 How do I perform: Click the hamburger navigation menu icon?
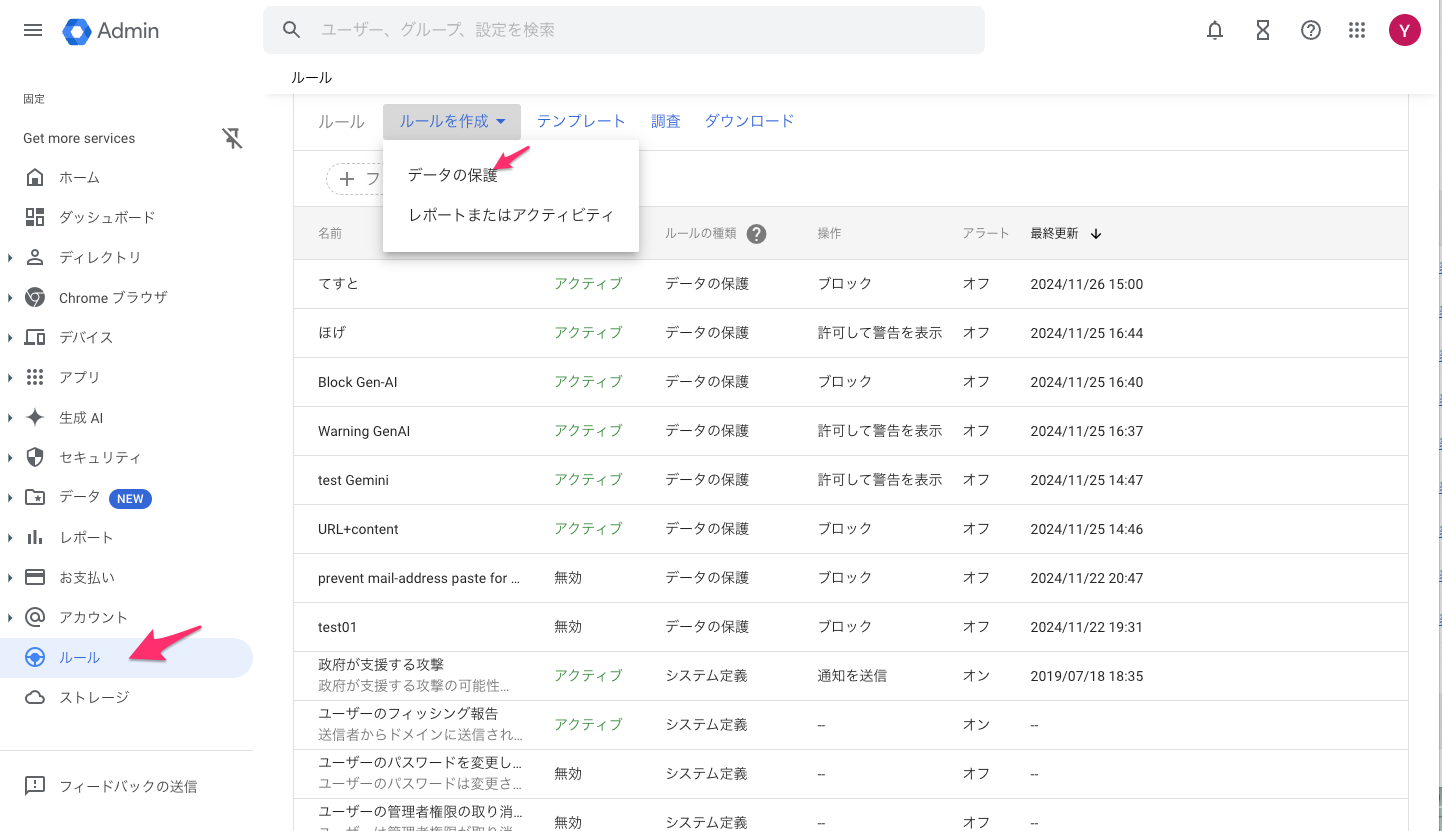click(32, 30)
